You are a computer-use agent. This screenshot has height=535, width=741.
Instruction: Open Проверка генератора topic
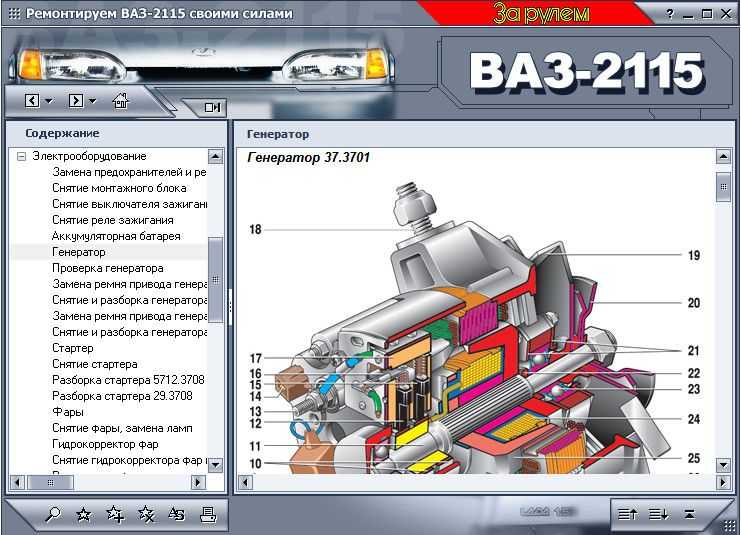108,268
